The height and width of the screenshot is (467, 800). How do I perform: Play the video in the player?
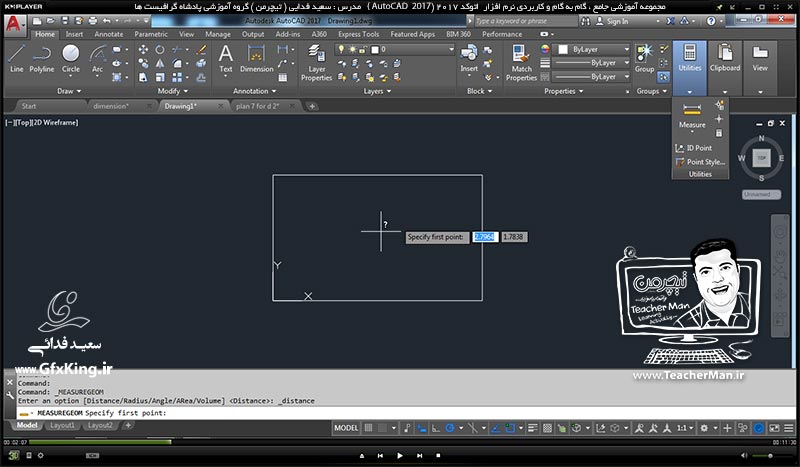pyautogui.click(x=399, y=455)
